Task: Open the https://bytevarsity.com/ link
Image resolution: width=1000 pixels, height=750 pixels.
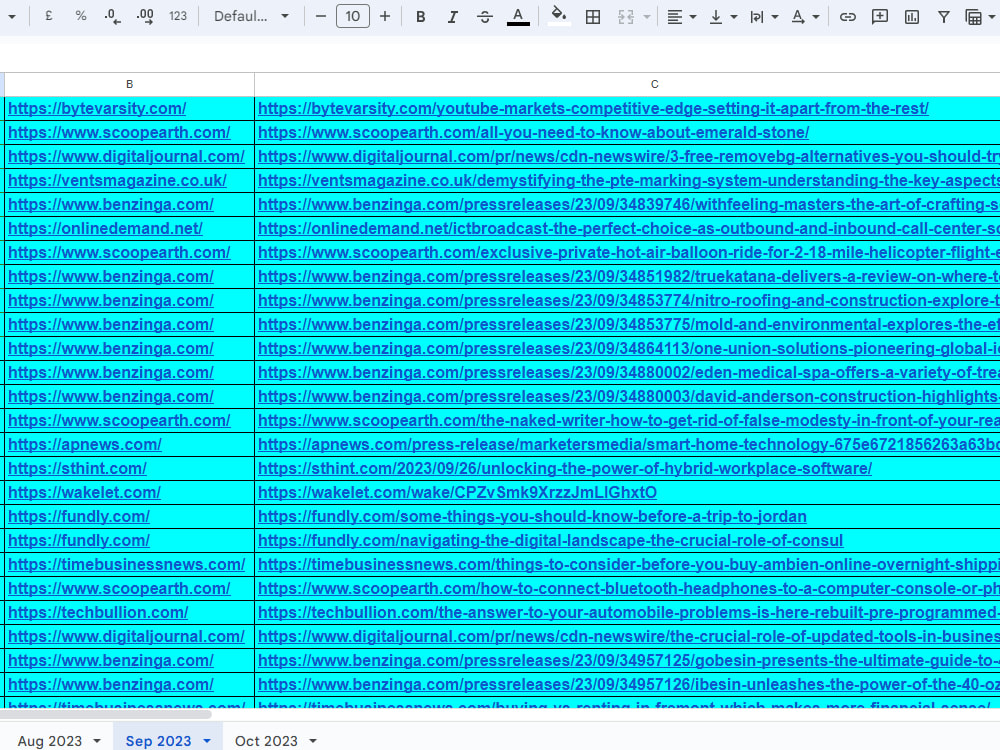Action: [97, 108]
